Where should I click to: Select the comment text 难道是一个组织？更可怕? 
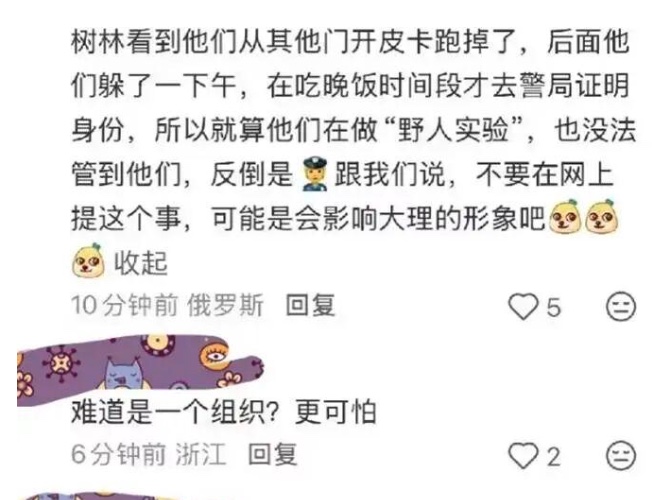[x=223, y=412]
